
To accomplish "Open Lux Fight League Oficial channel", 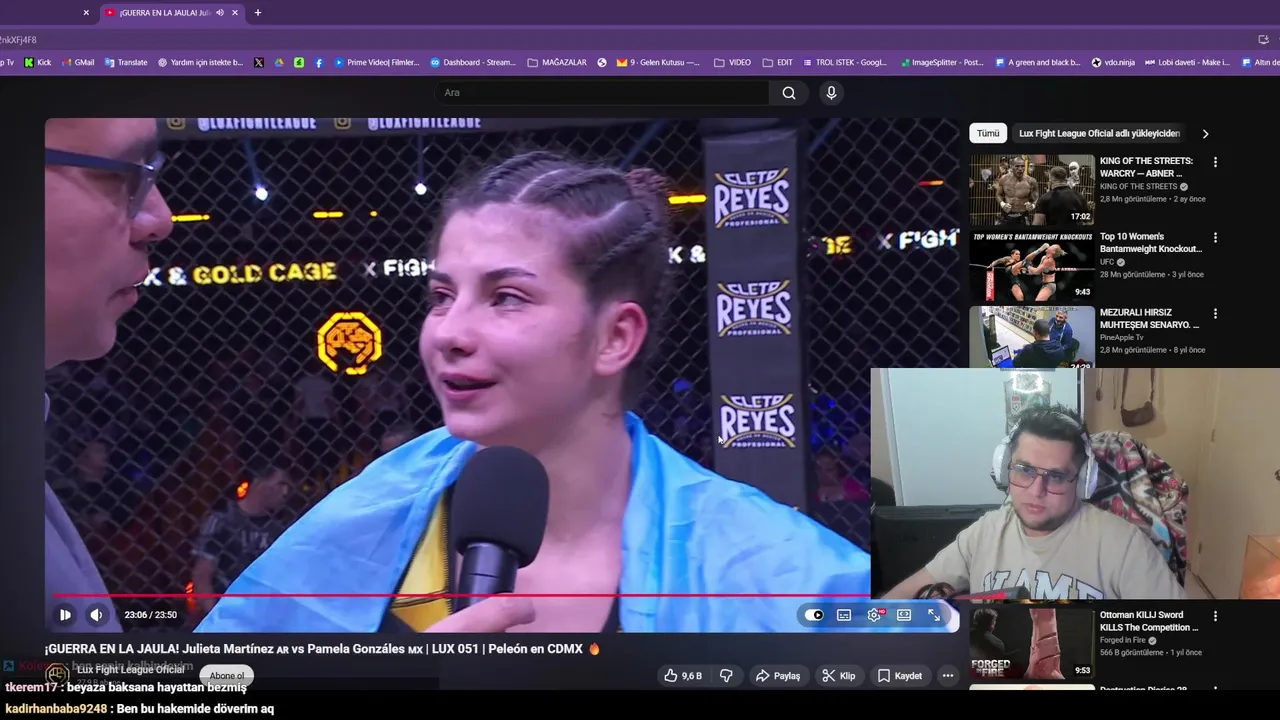I will [x=131, y=669].
